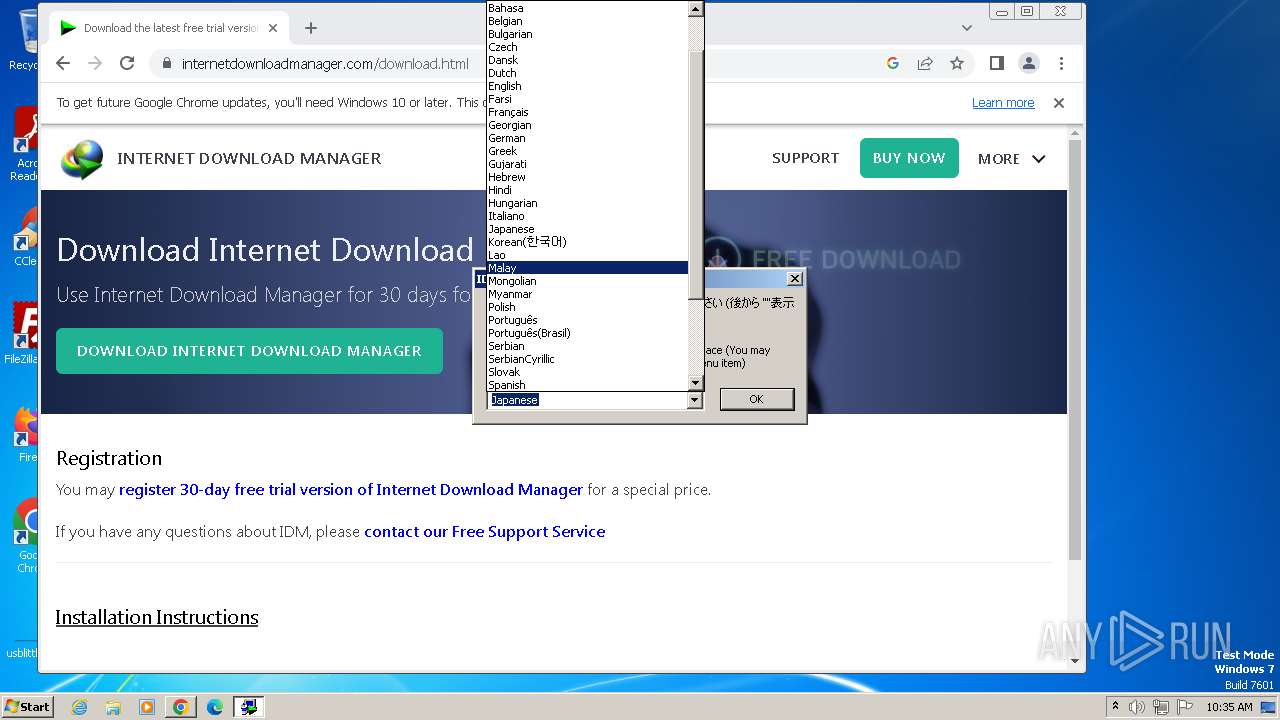
Task: Click the green DOWNLOAD INTERNET DOWNLOAD MANAGER button
Action: (249, 351)
